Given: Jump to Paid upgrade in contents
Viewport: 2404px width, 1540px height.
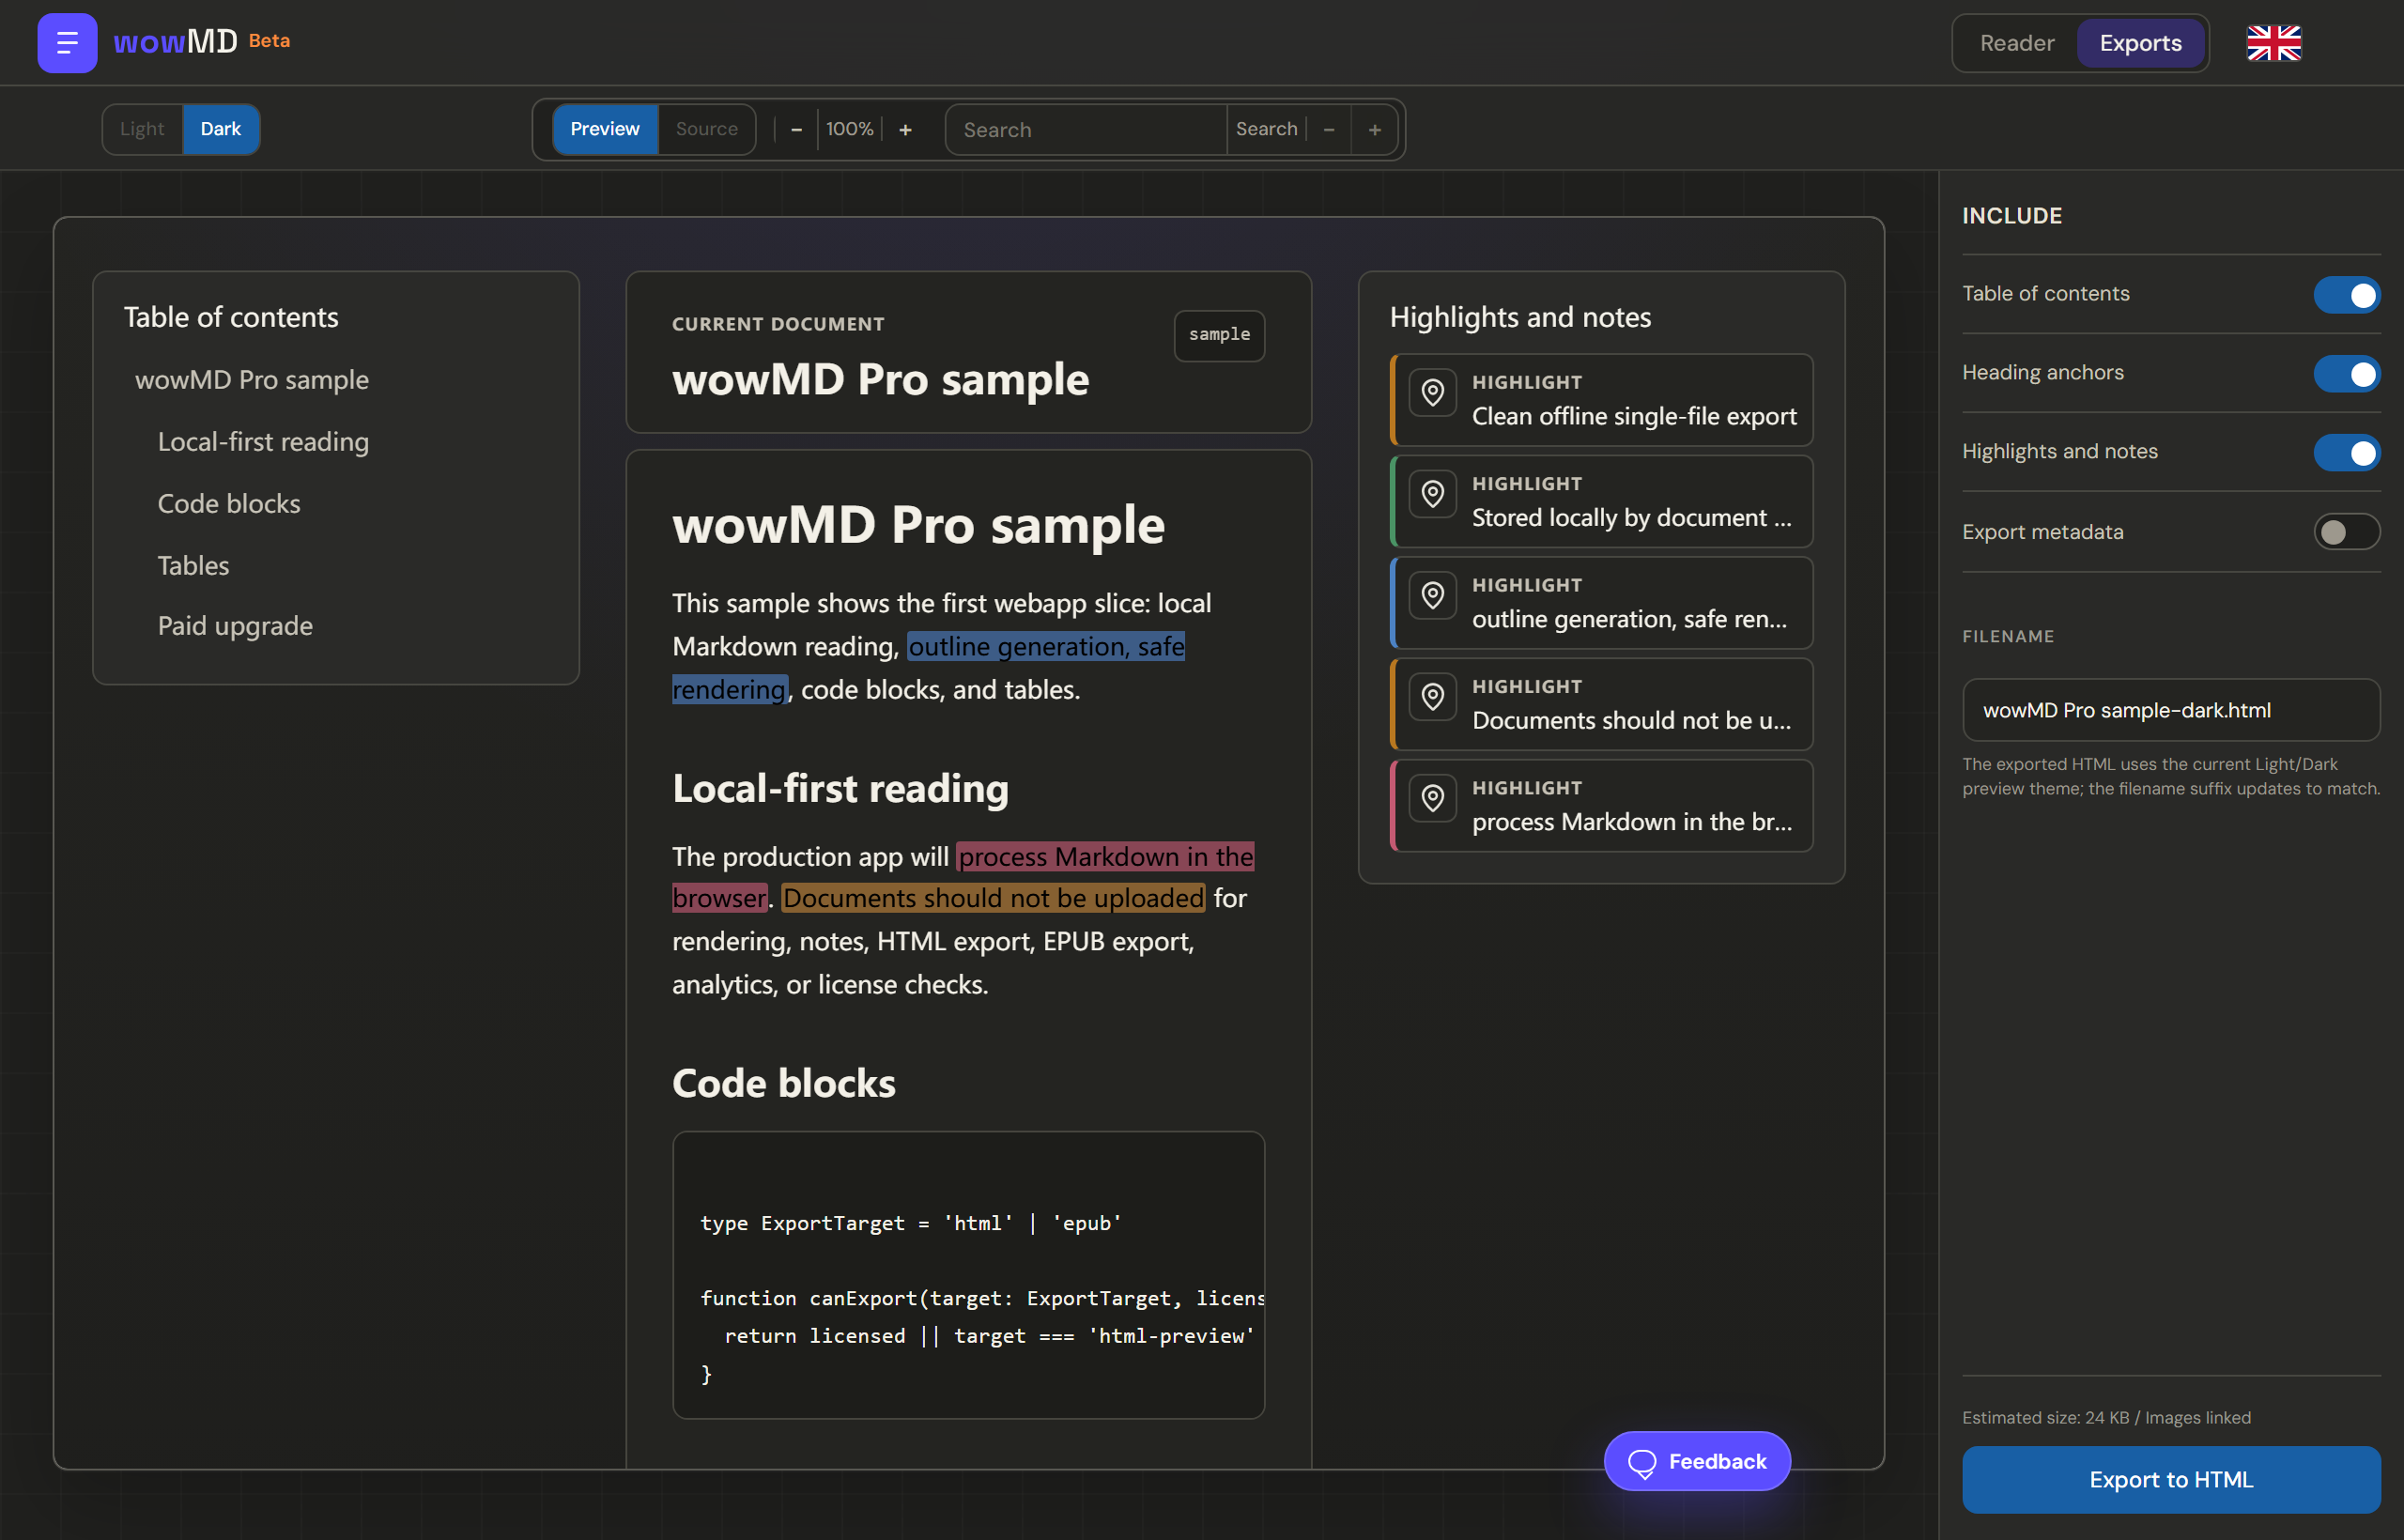Looking at the screenshot, I should (x=235, y=626).
